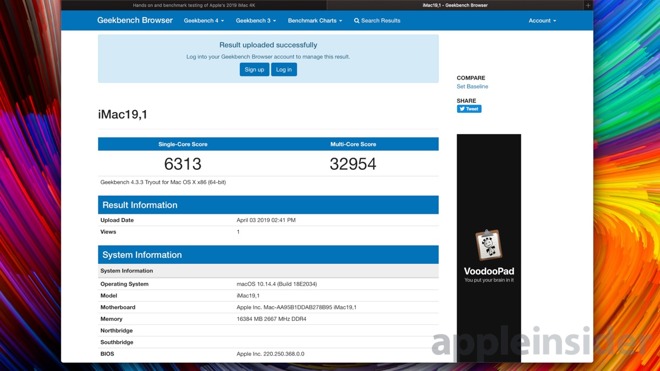Open the Account dropdown menu
This screenshot has width=660, height=371.
coord(542,21)
